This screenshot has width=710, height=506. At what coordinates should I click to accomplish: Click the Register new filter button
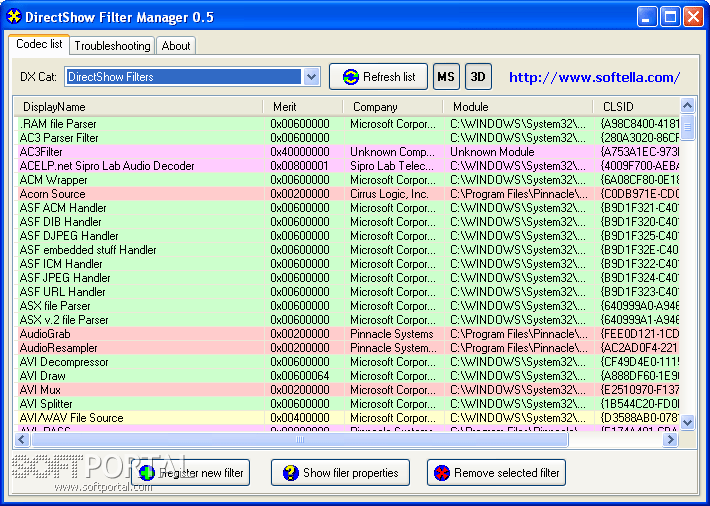click(191, 472)
